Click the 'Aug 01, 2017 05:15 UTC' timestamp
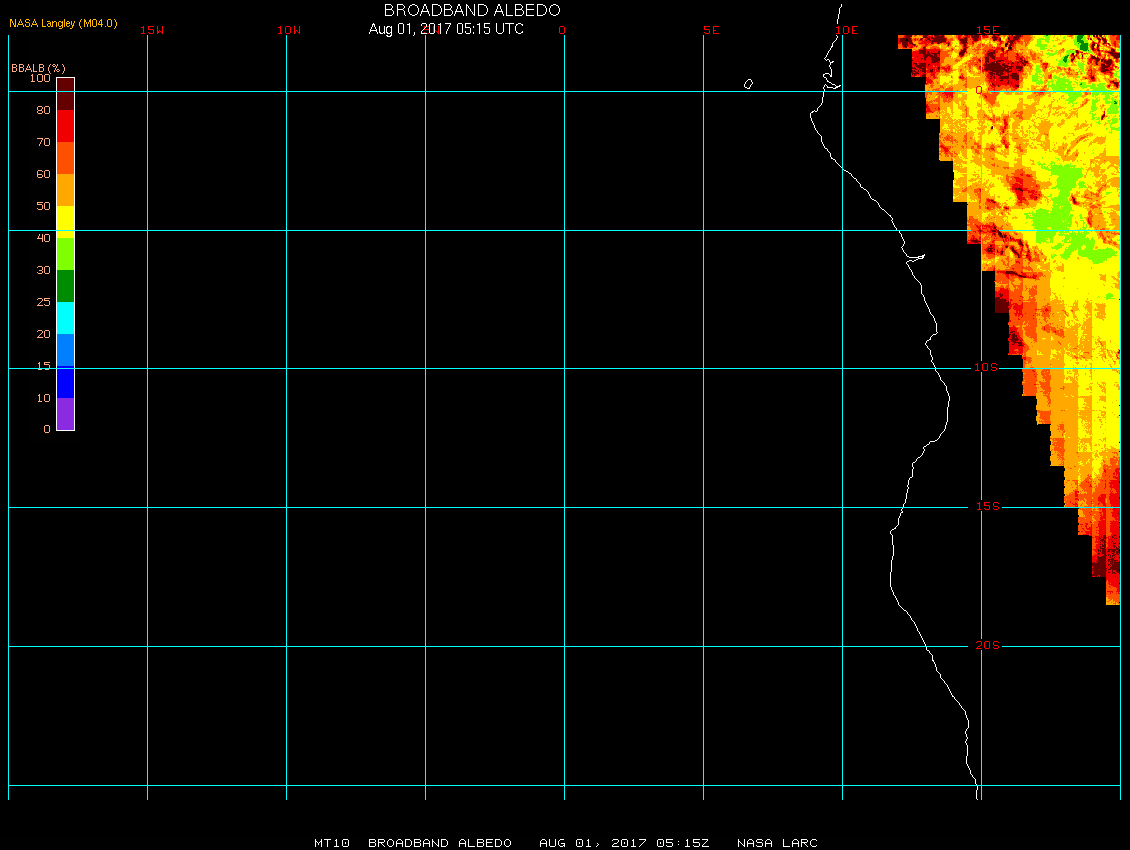1130x850 pixels. (446, 29)
